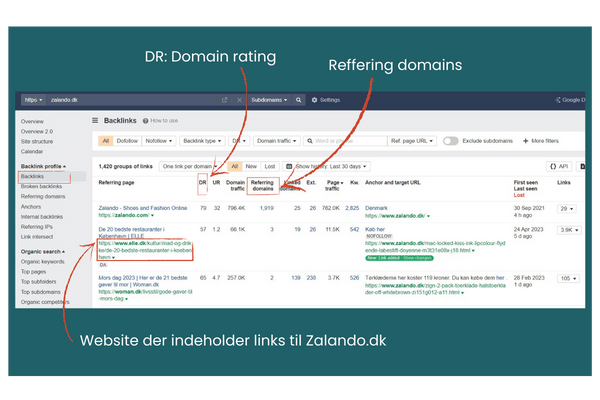Expand links dropdown showing 3.9K
600x400 pixels.
pos(569,230)
